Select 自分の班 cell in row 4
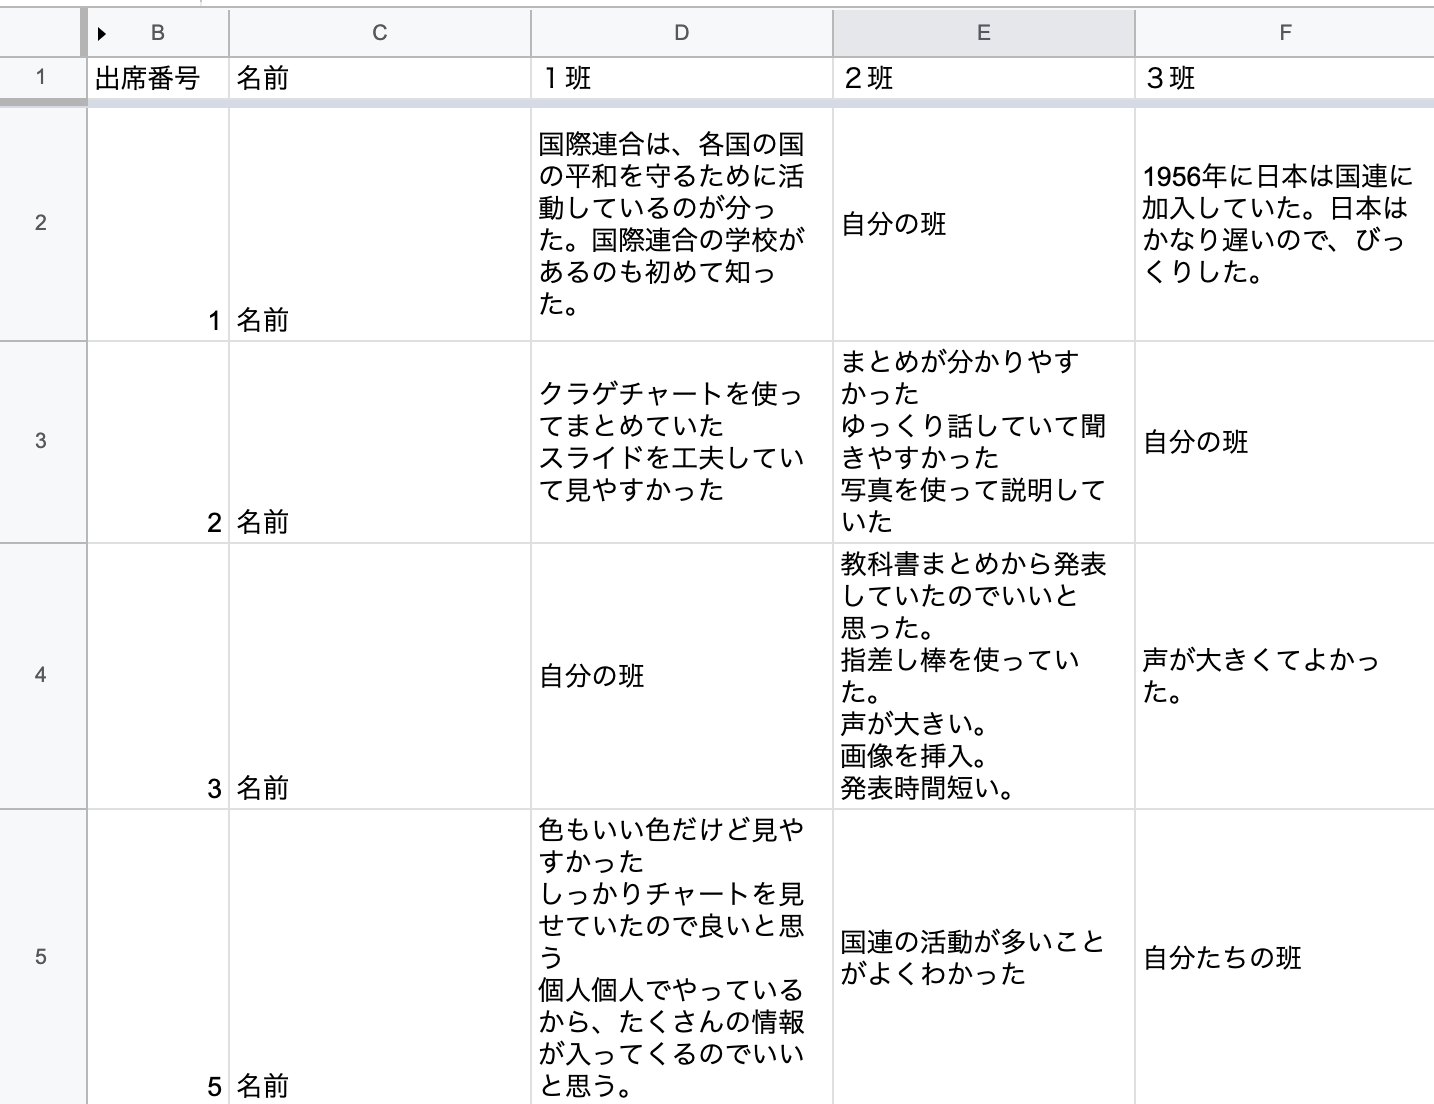The width and height of the screenshot is (1434, 1104). pyautogui.click(x=682, y=675)
